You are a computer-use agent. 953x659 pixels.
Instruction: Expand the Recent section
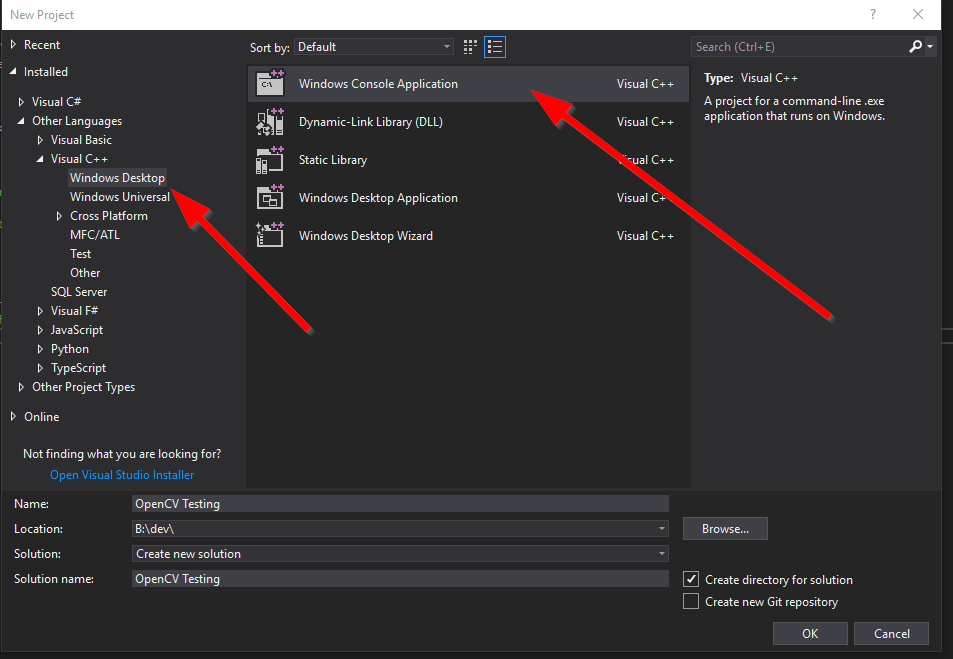[x=13, y=44]
